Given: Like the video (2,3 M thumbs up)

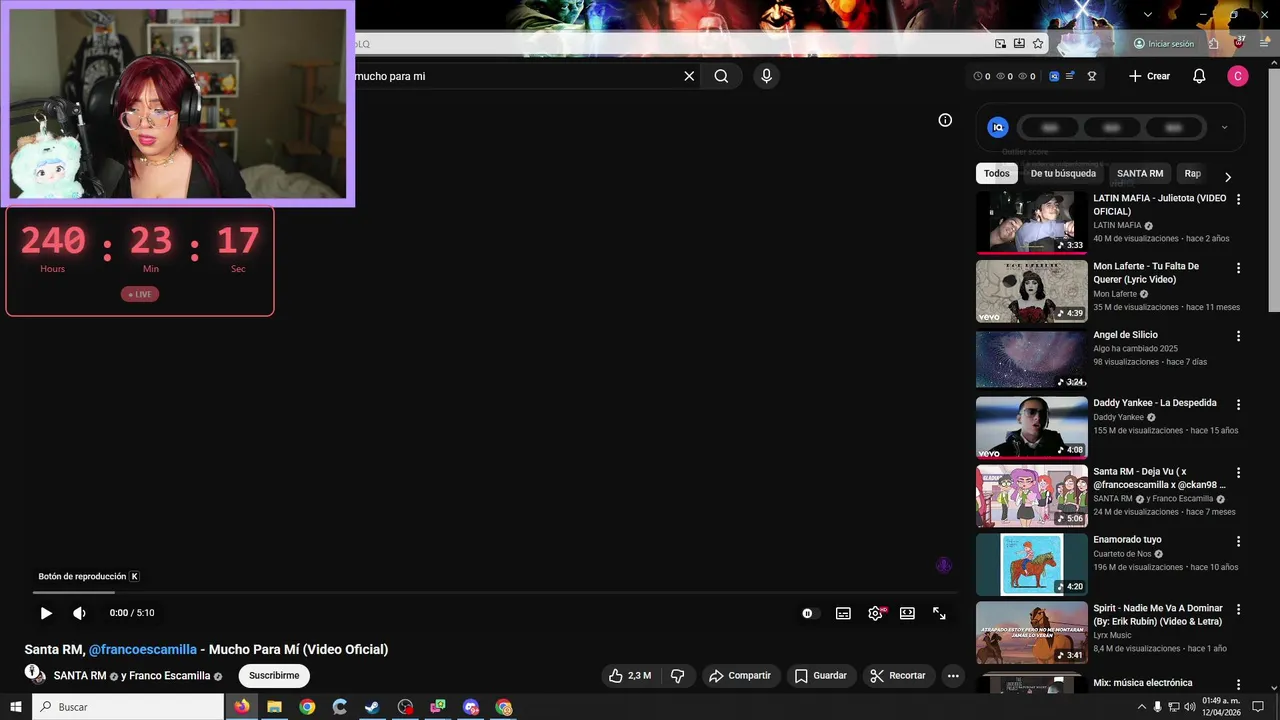Looking at the screenshot, I should [x=630, y=676].
